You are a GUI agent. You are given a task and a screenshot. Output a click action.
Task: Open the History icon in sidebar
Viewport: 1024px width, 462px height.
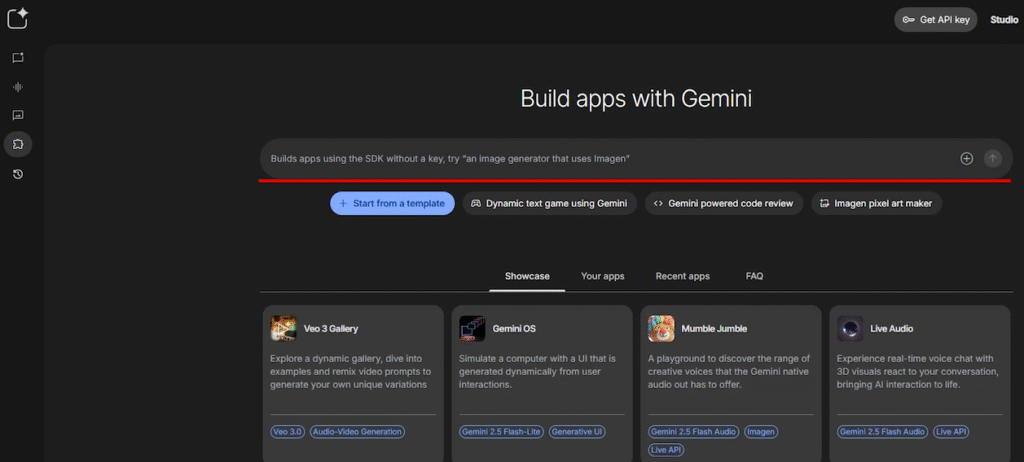point(18,174)
